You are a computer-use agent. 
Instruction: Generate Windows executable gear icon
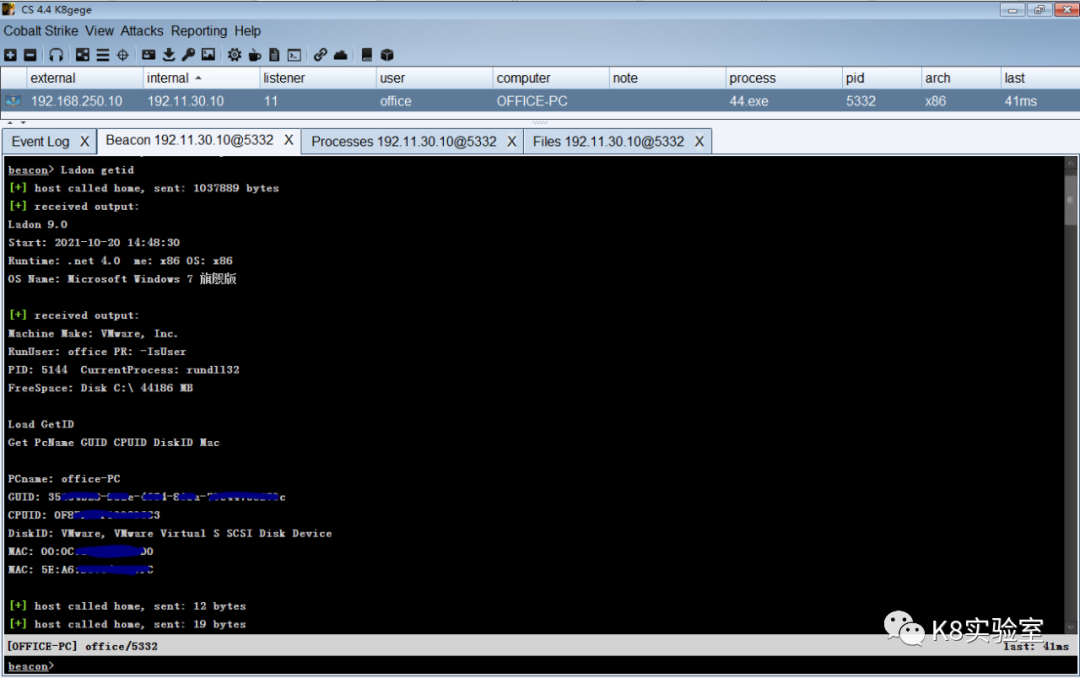point(234,55)
